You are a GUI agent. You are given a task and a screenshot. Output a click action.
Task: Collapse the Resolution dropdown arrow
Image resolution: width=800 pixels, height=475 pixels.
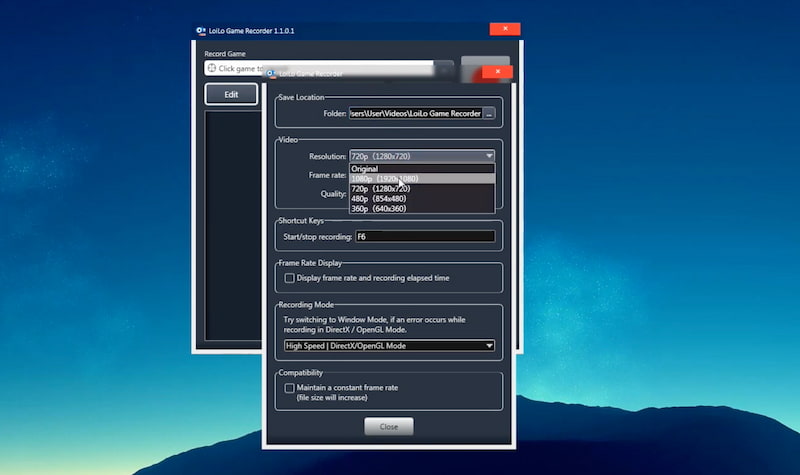tap(489, 156)
